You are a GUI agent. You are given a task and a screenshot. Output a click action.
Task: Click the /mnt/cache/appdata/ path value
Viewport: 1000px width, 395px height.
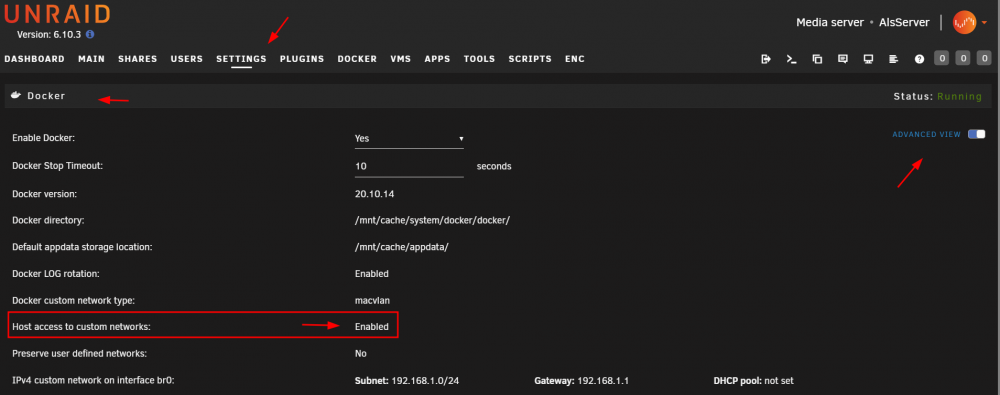pyautogui.click(x=402, y=247)
